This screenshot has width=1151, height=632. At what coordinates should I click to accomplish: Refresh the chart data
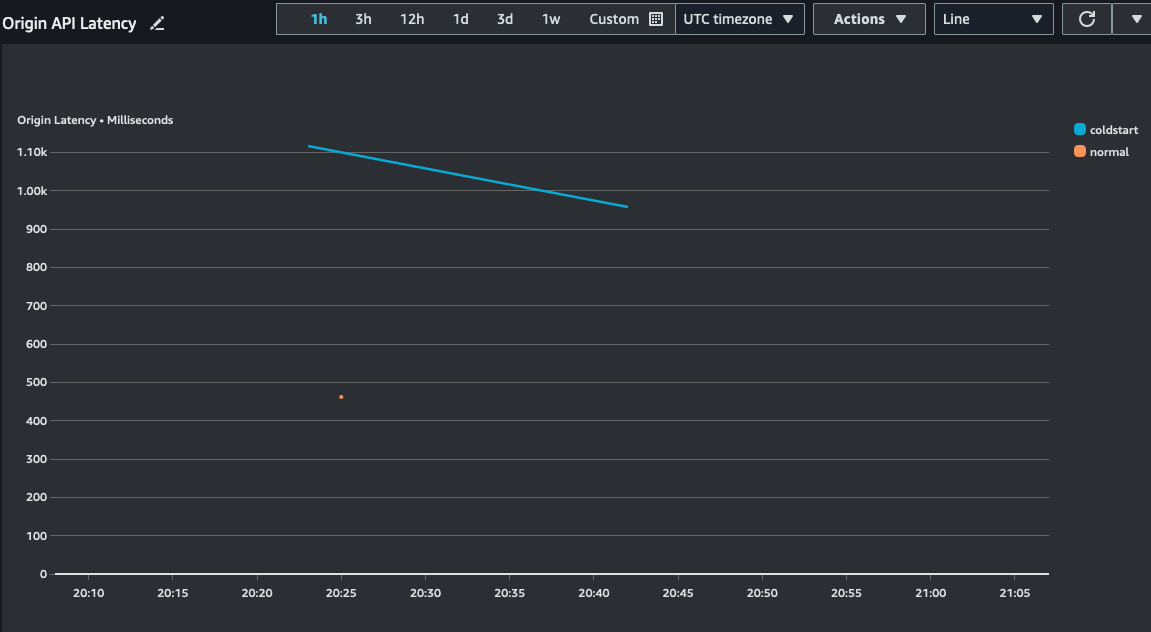1087,18
